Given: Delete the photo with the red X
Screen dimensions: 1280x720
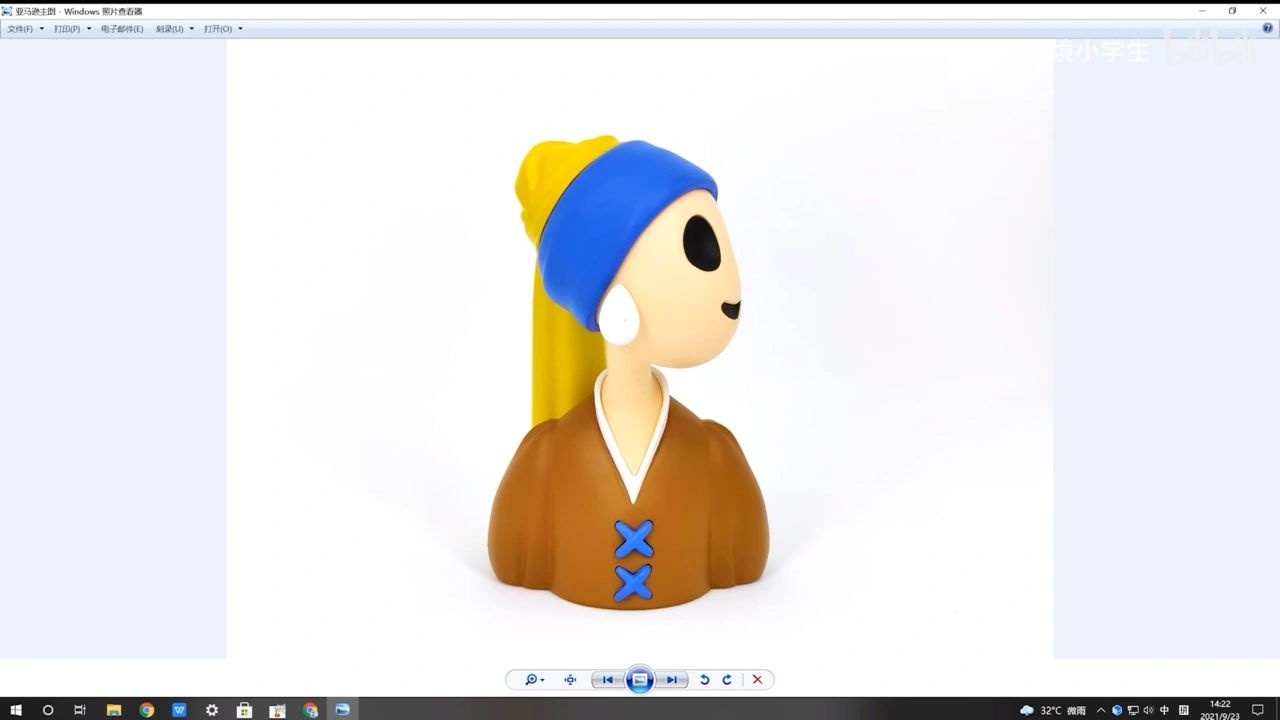Looking at the screenshot, I should 757,680.
